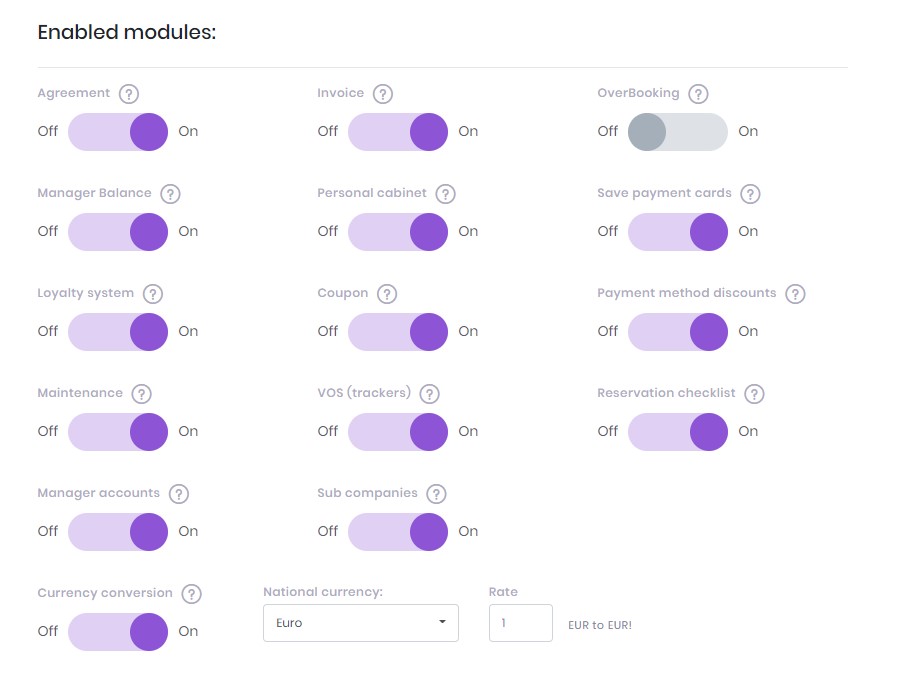Click the help icon beside Invoice
The height and width of the screenshot is (682, 906).
pos(383,94)
